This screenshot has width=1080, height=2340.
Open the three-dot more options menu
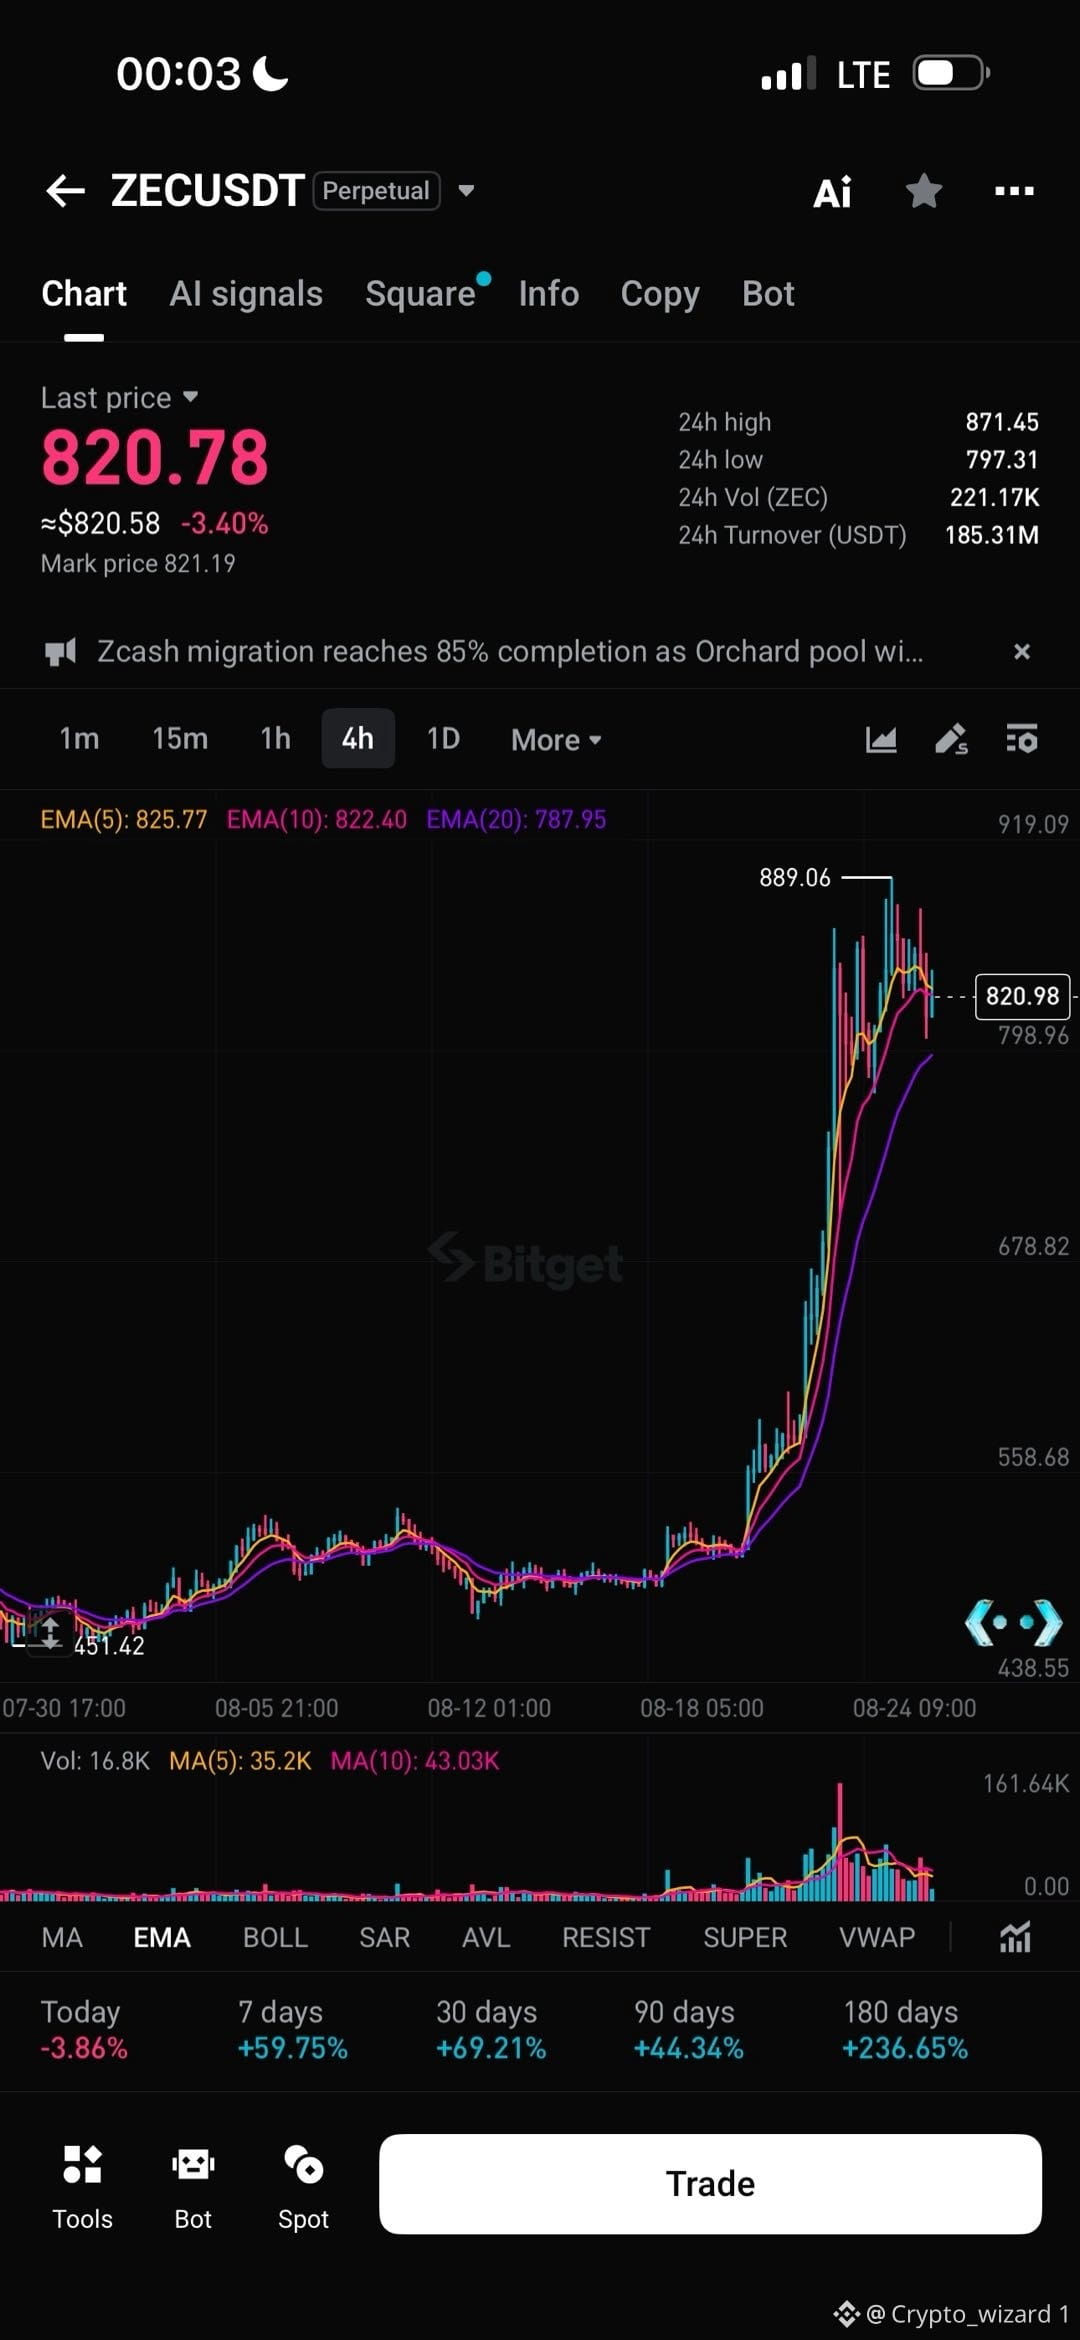1014,191
